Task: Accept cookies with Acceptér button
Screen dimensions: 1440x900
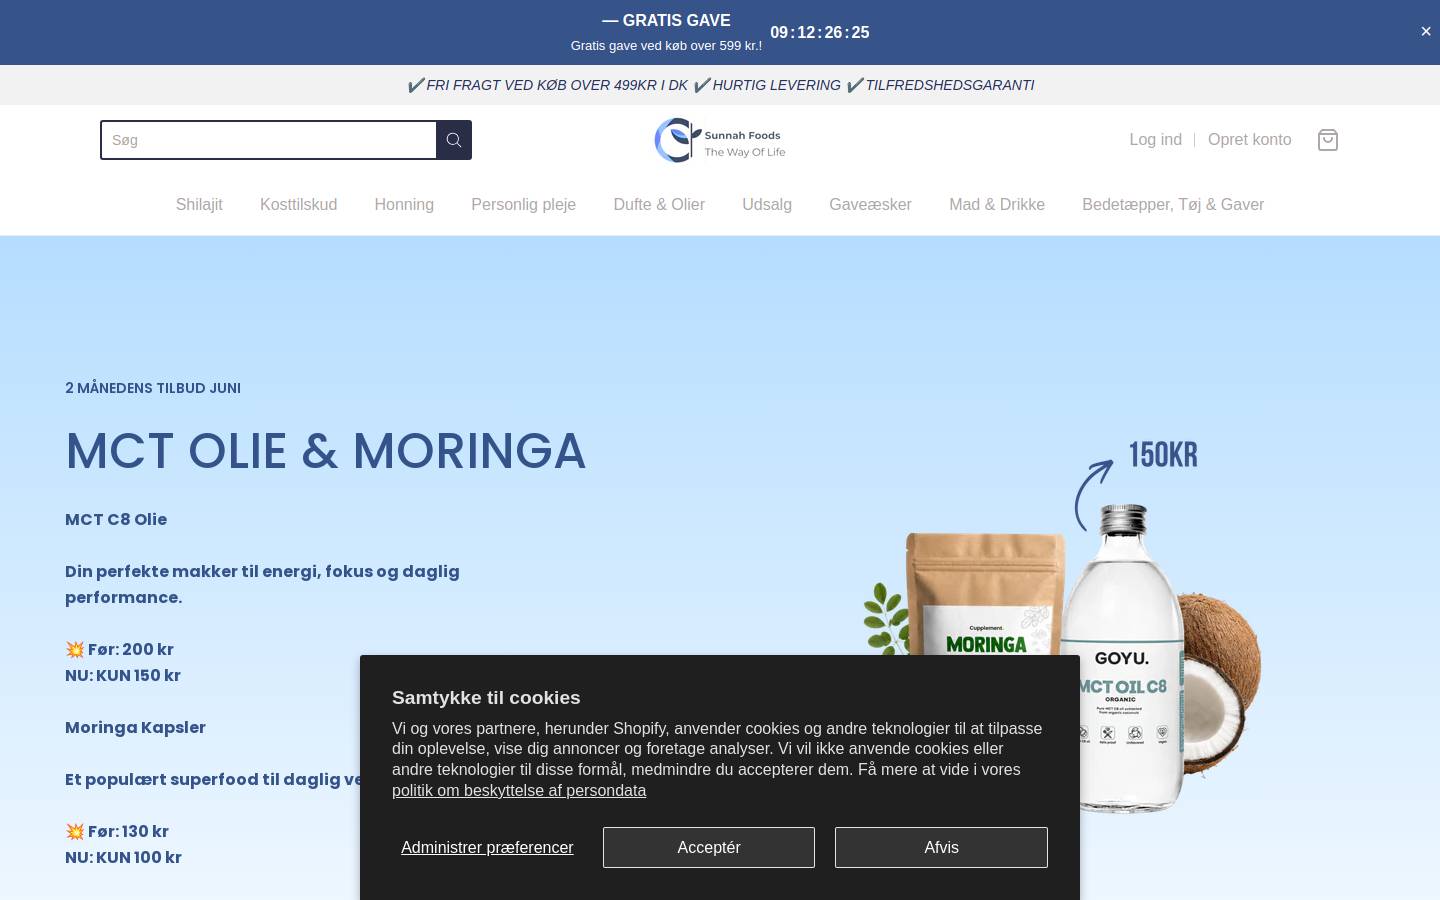Action: pyautogui.click(x=709, y=847)
